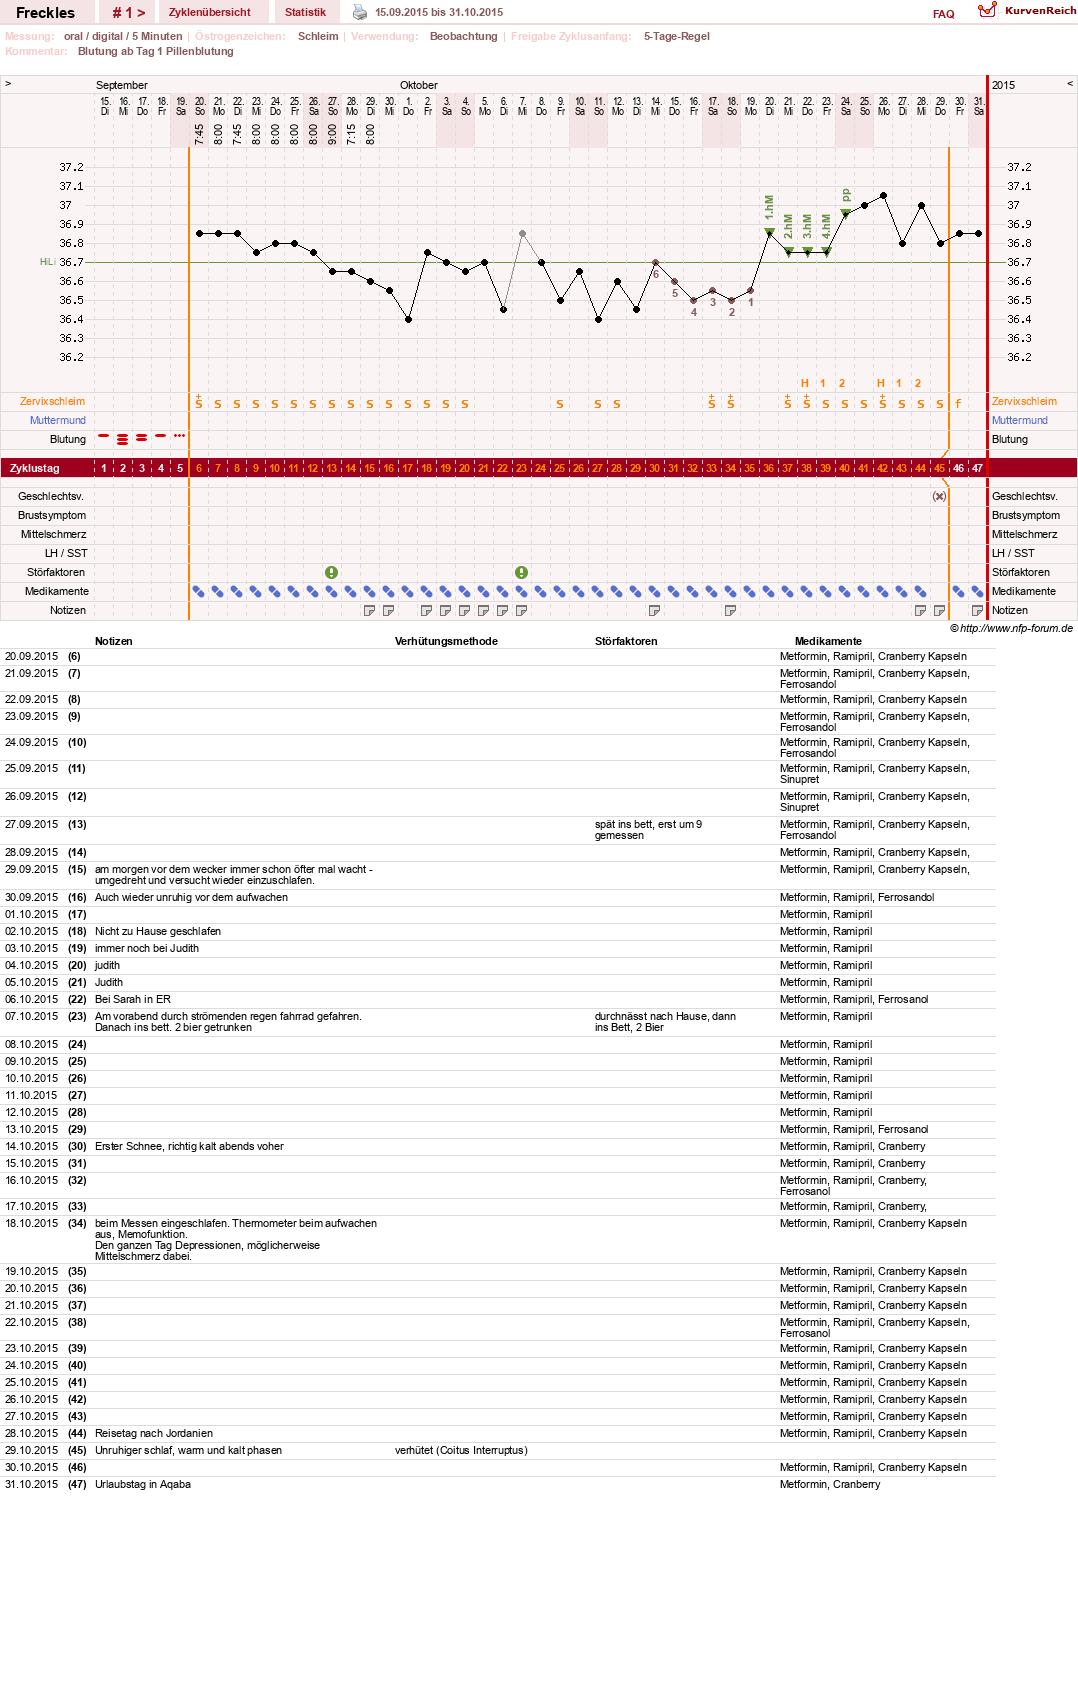This screenshot has height=1683, width=1078.
Task: Click the Medikamente pill icon on cycle day 30
Action: [x=654, y=591]
